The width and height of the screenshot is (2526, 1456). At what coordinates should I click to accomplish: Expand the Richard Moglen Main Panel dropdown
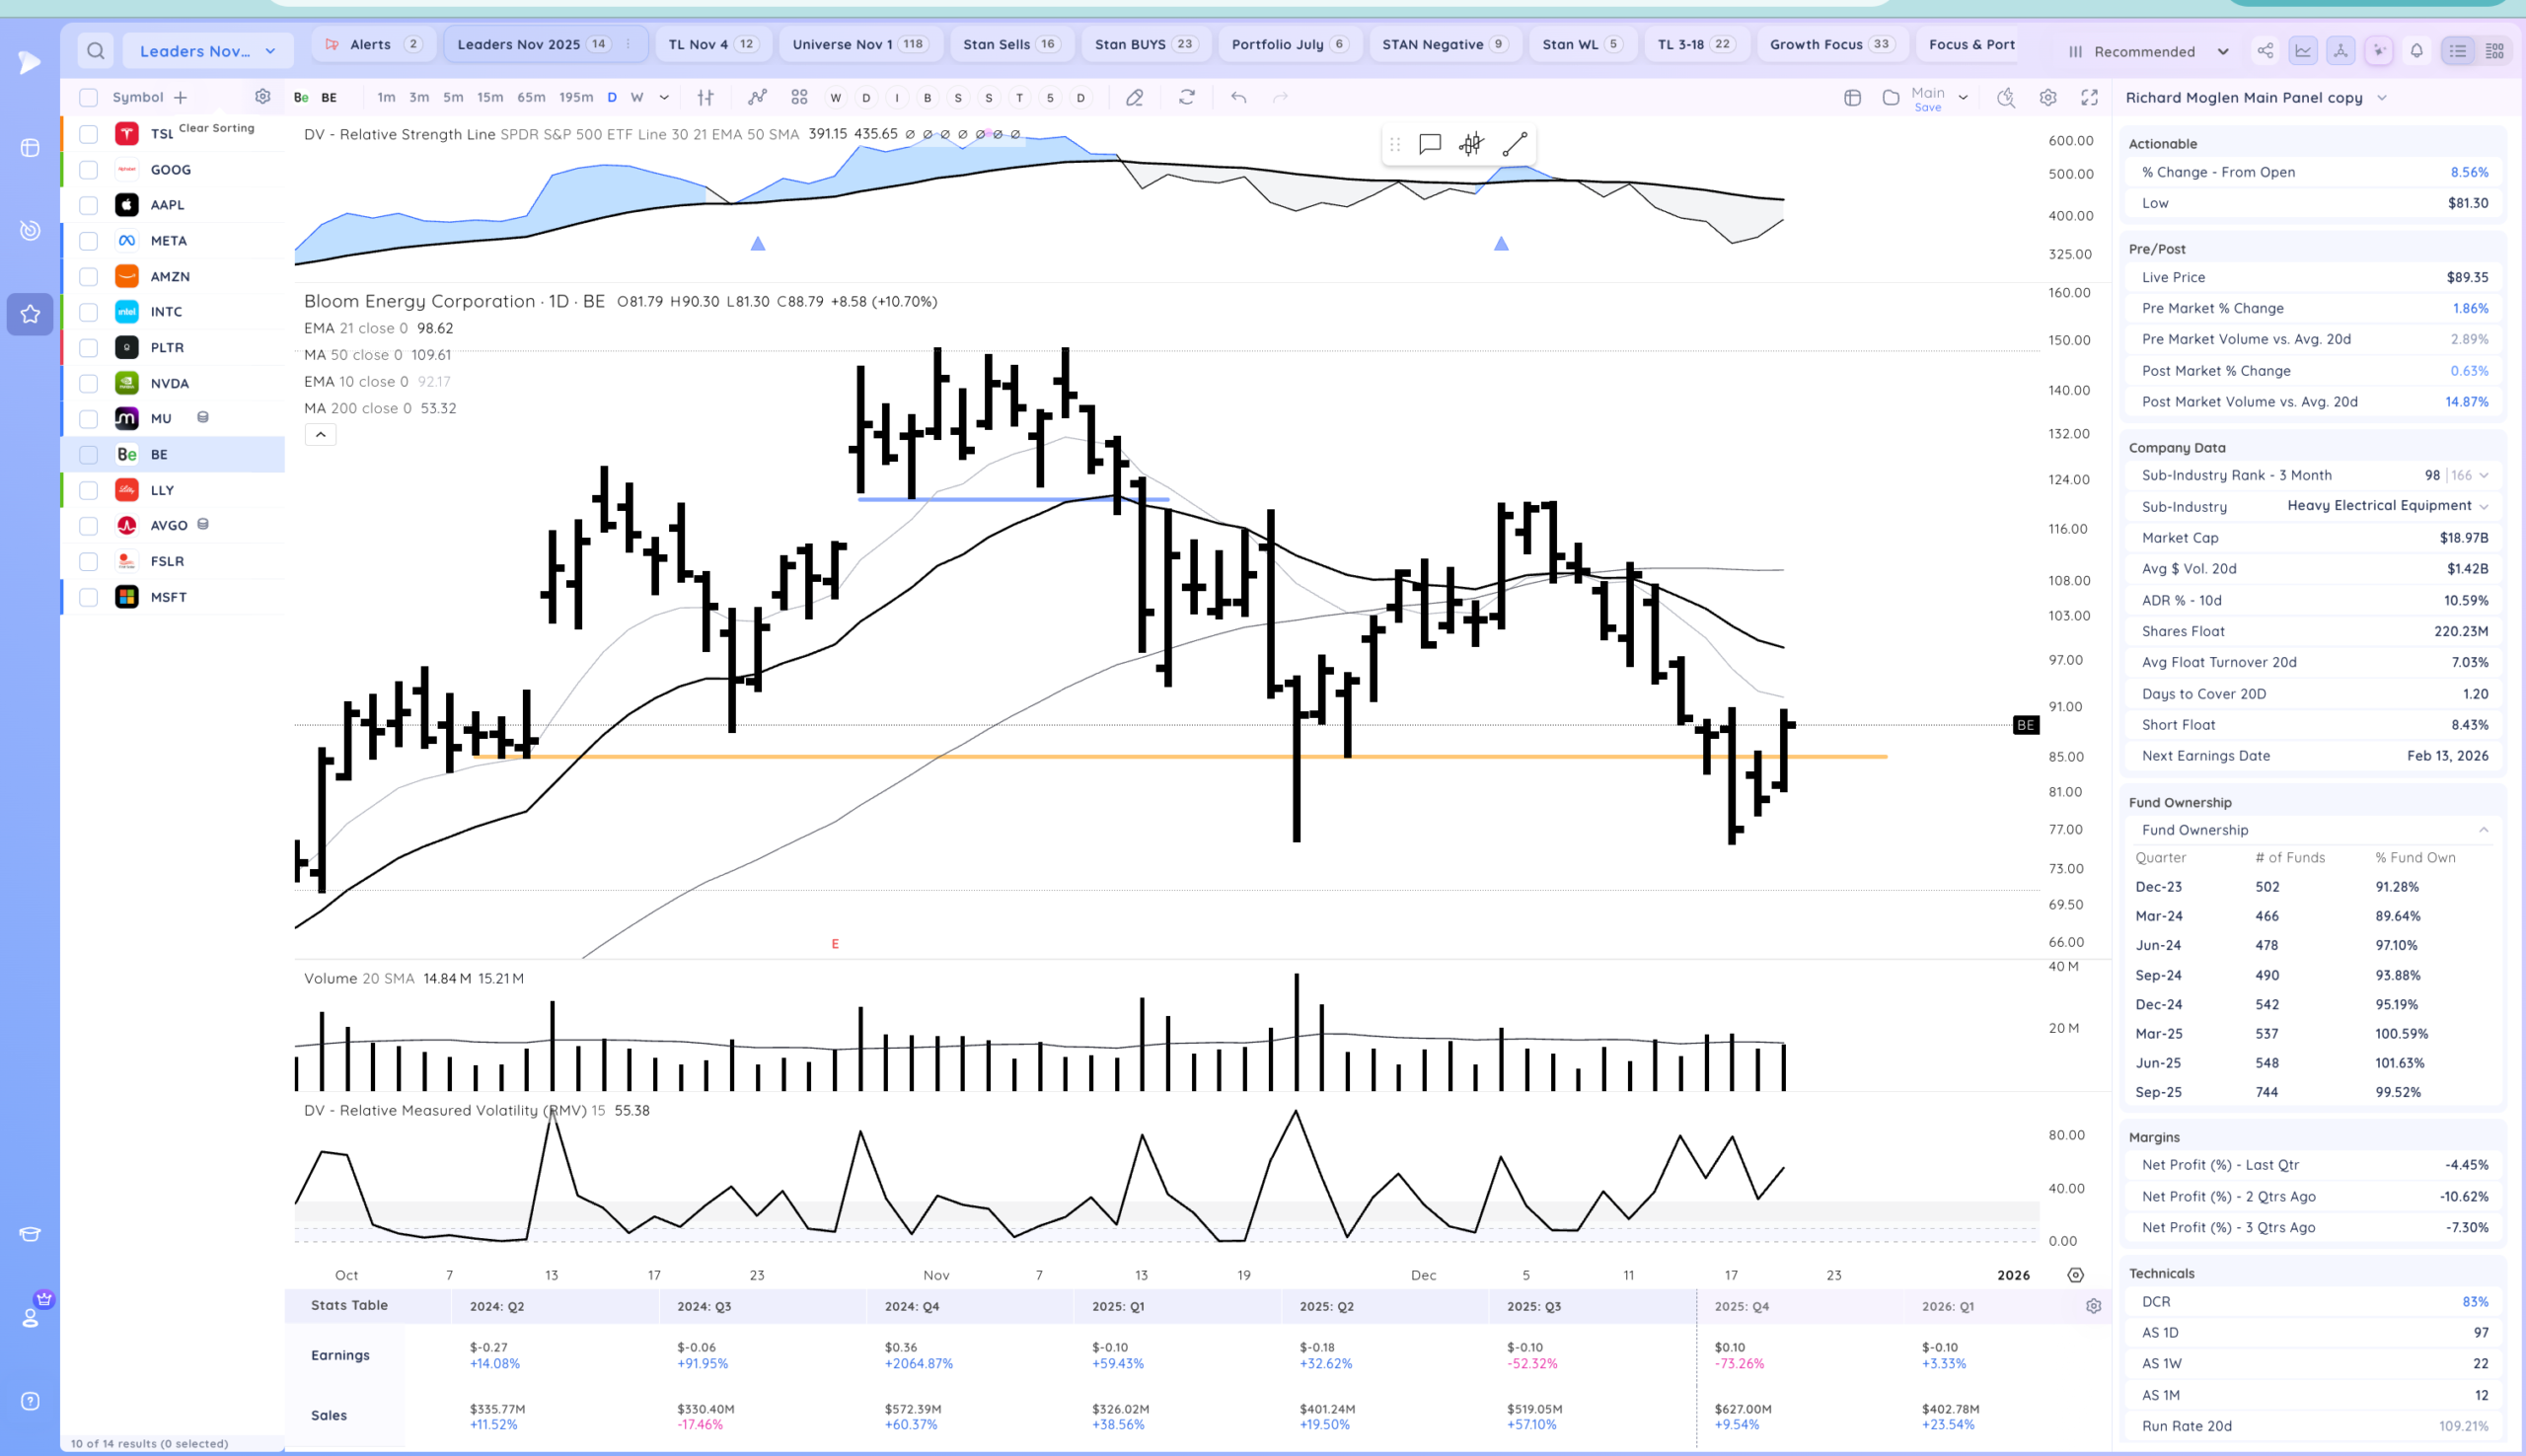coord(2381,97)
